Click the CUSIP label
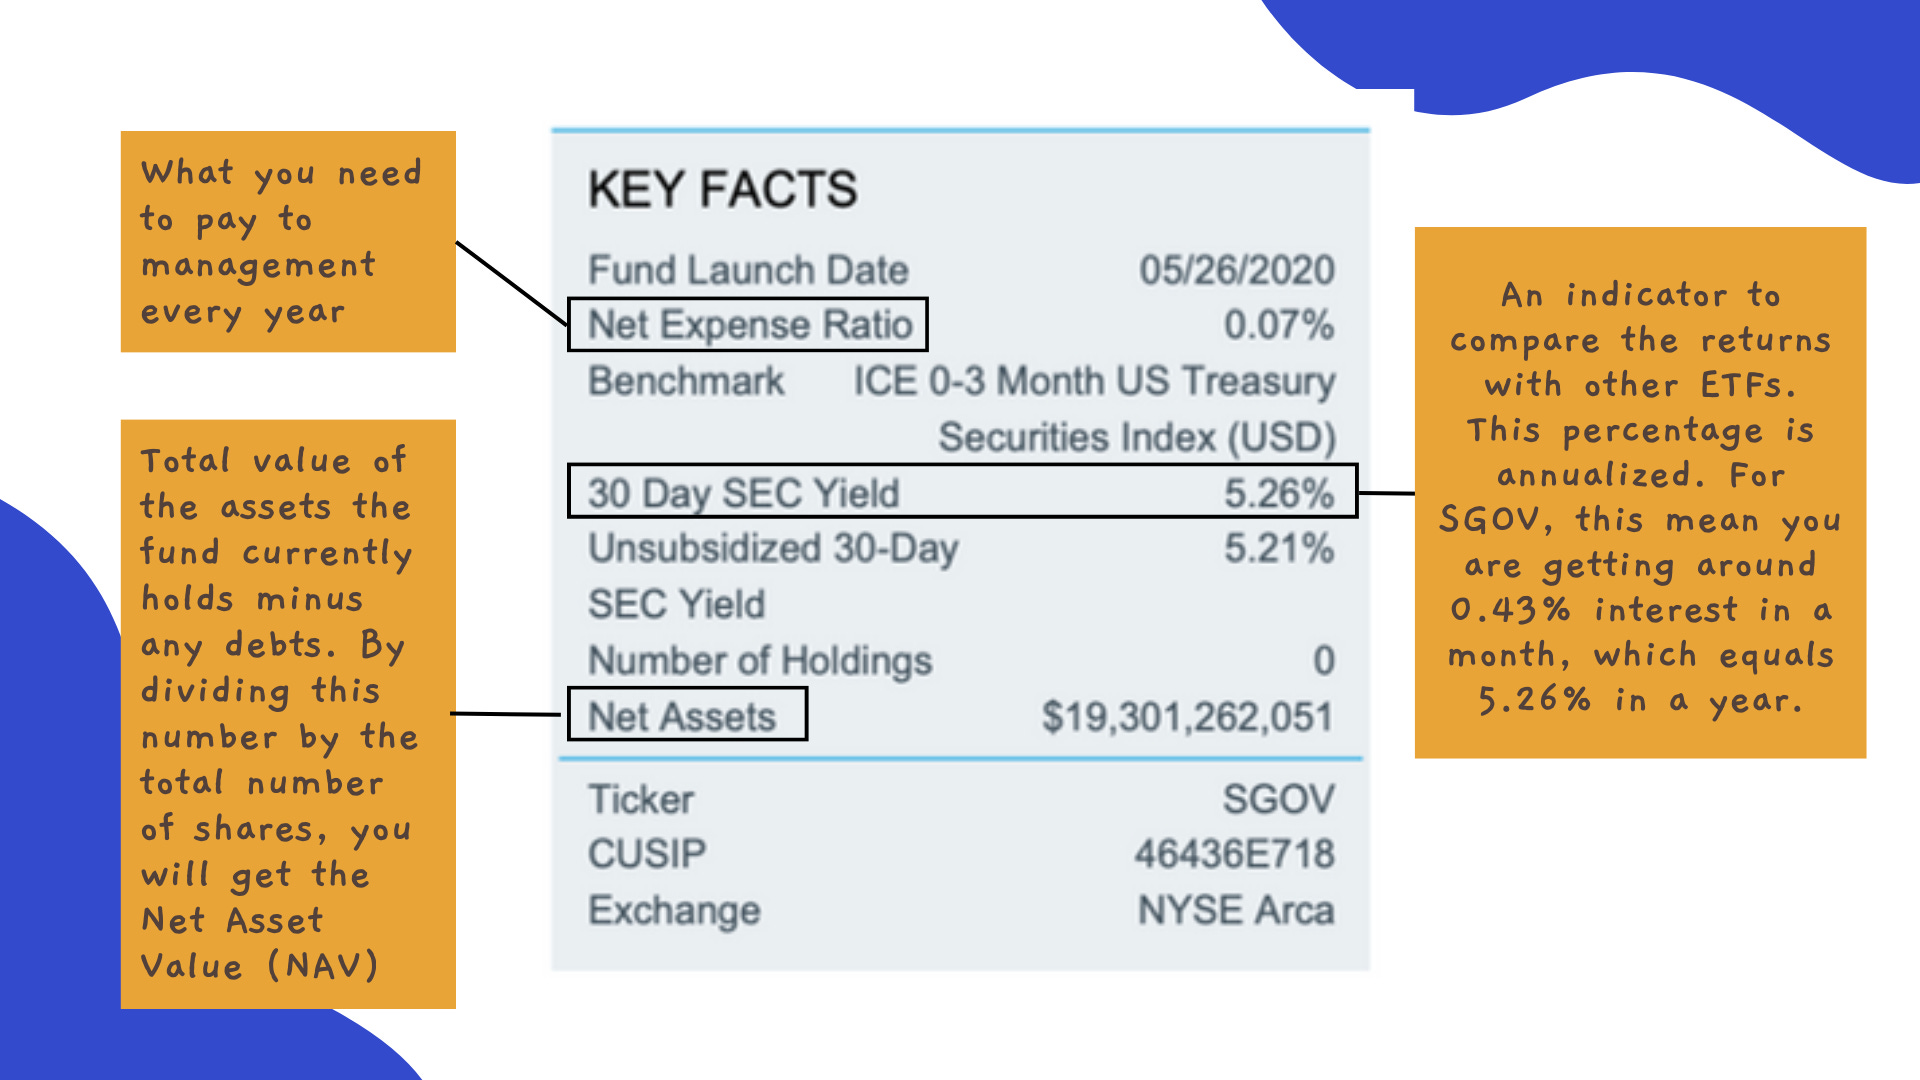Image resolution: width=1920 pixels, height=1080 pixels. [x=646, y=854]
